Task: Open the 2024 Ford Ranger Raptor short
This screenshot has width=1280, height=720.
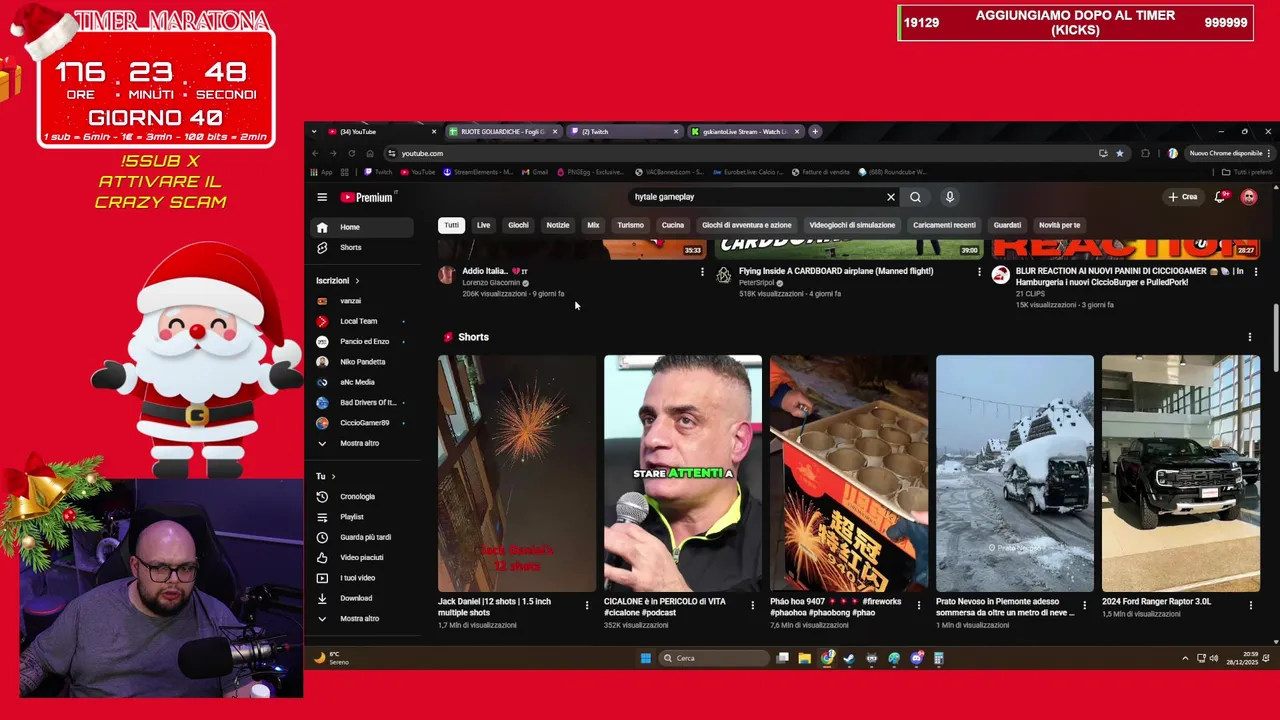Action: click(1181, 474)
